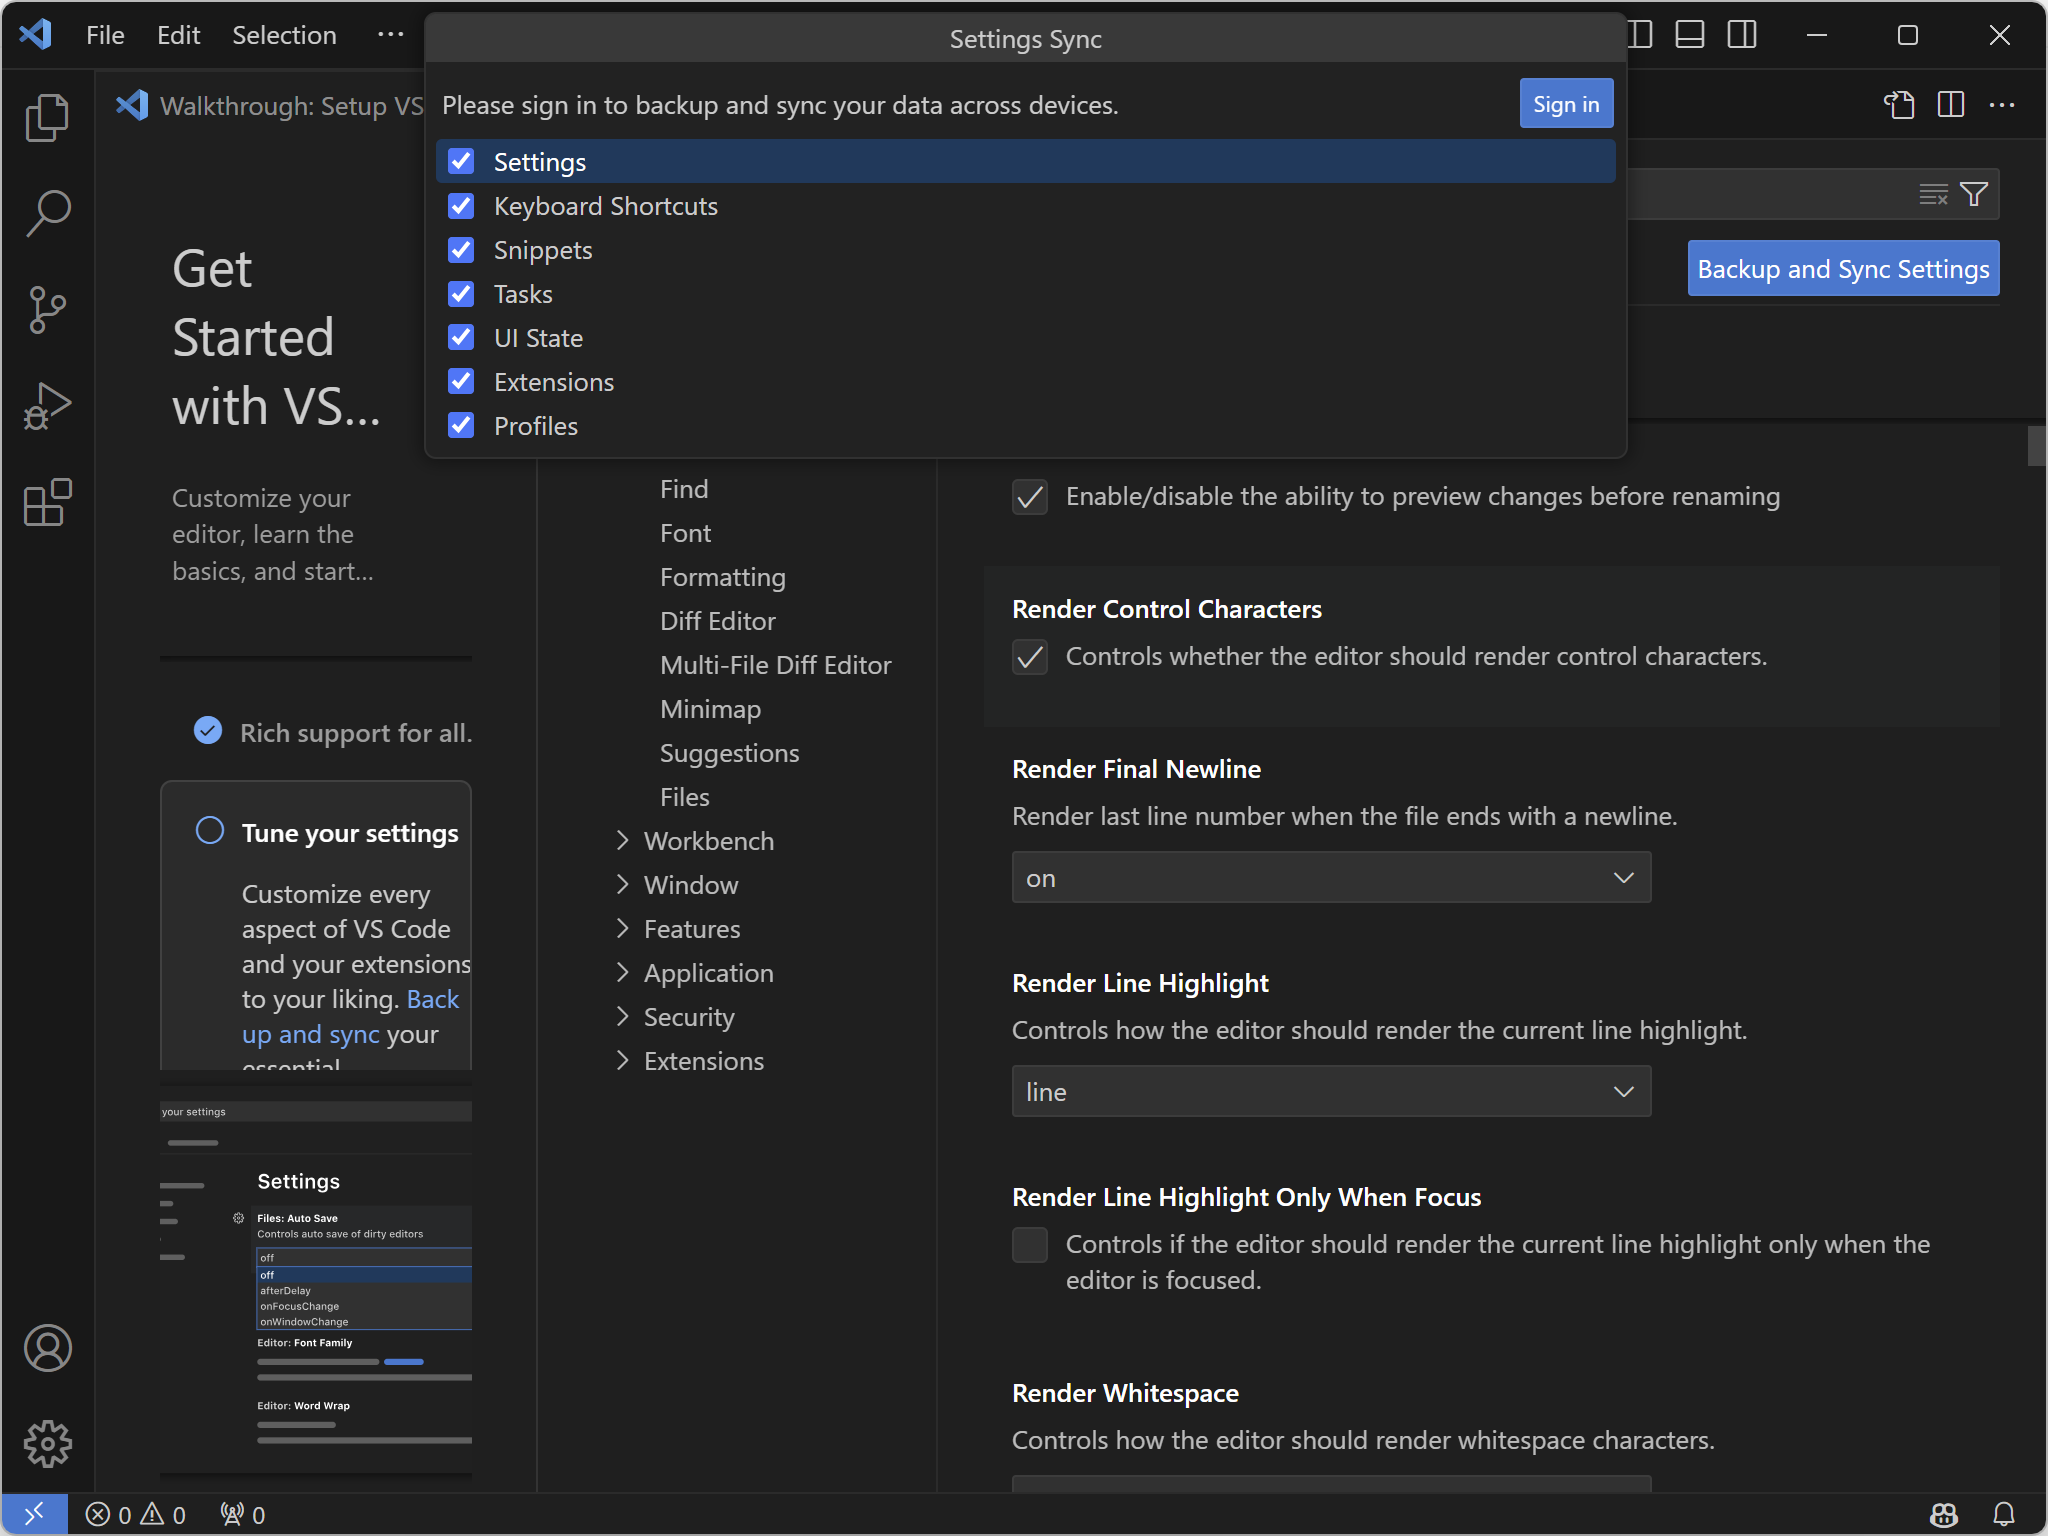Open Run and Debug view
The width and height of the screenshot is (2048, 1536).
pyautogui.click(x=47, y=406)
